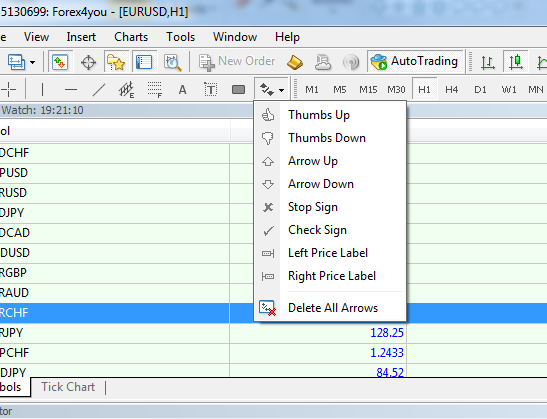The height and width of the screenshot is (419, 547).
Task: Select the Crosshair cursor tool
Action: point(8,90)
